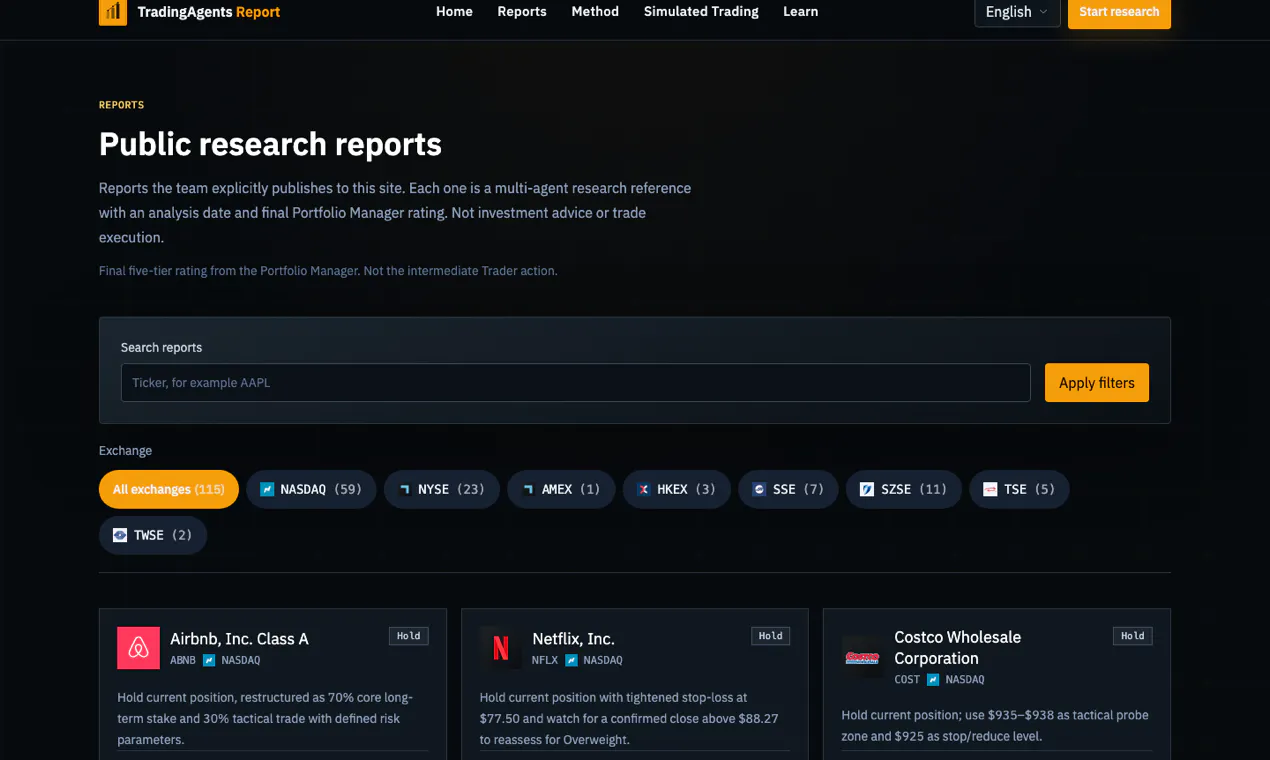1270x760 pixels.
Task: Filter by NASDAQ (59) exchange
Action: pos(311,490)
